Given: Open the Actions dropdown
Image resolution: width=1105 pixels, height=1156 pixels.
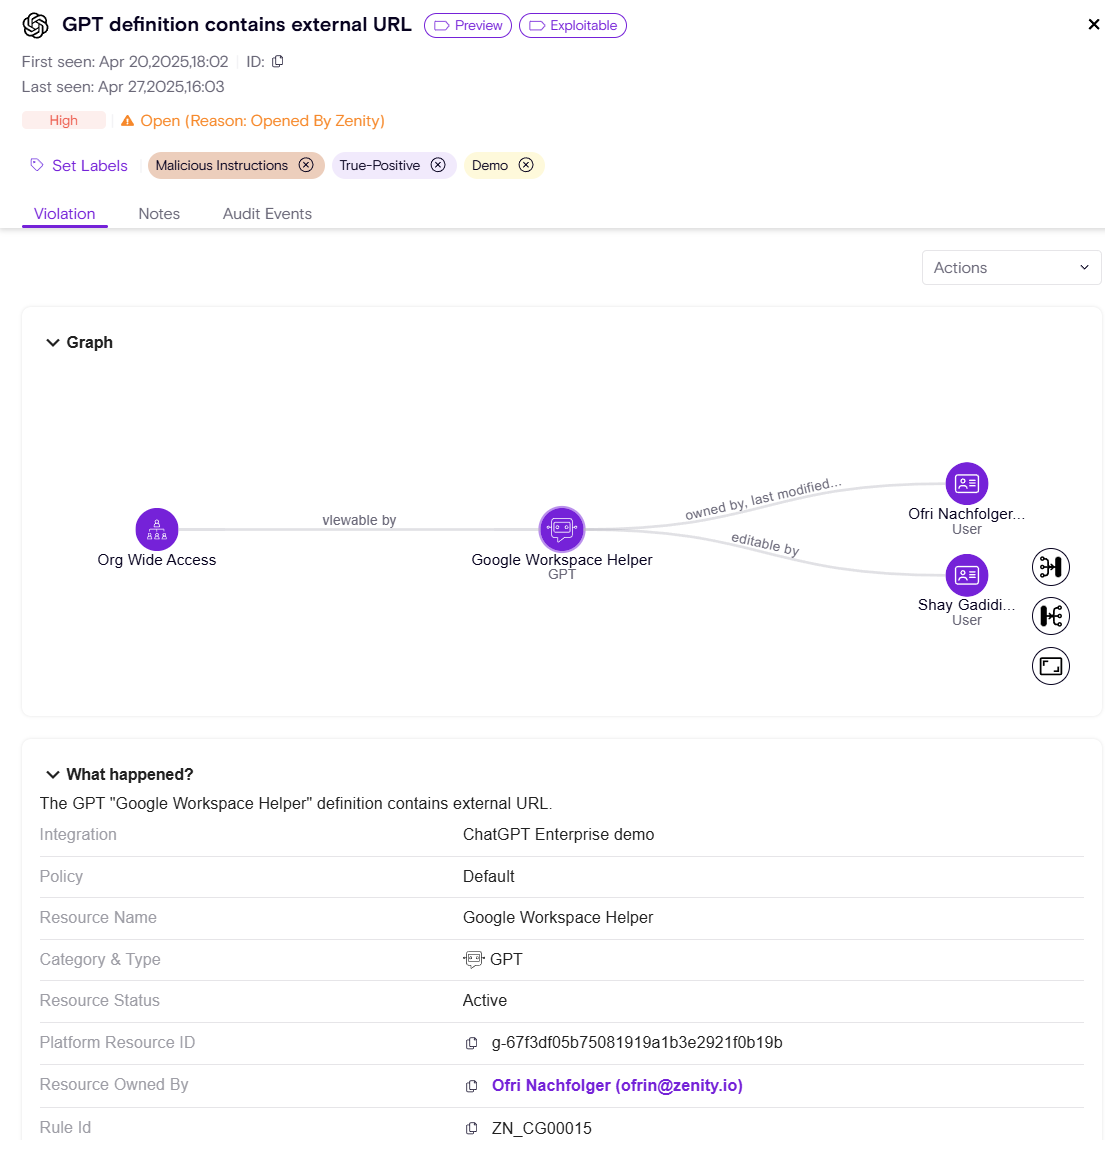Looking at the screenshot, I should pyautogui.click(x=1011, y=268).
